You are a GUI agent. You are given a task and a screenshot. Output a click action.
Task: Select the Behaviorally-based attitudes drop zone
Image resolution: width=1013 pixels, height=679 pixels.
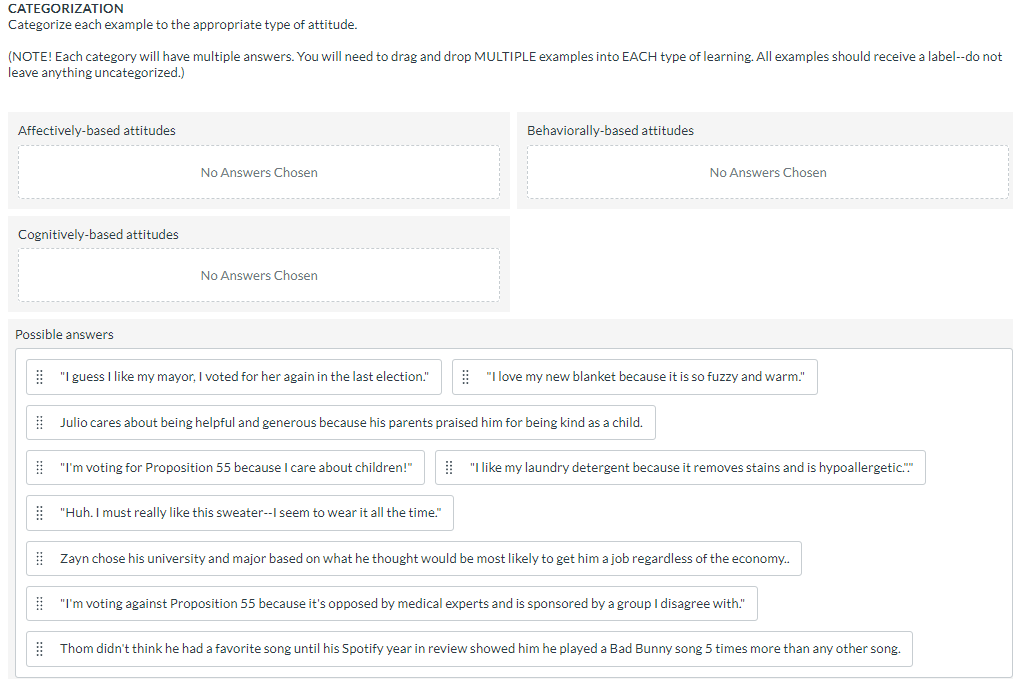(767, 172)
